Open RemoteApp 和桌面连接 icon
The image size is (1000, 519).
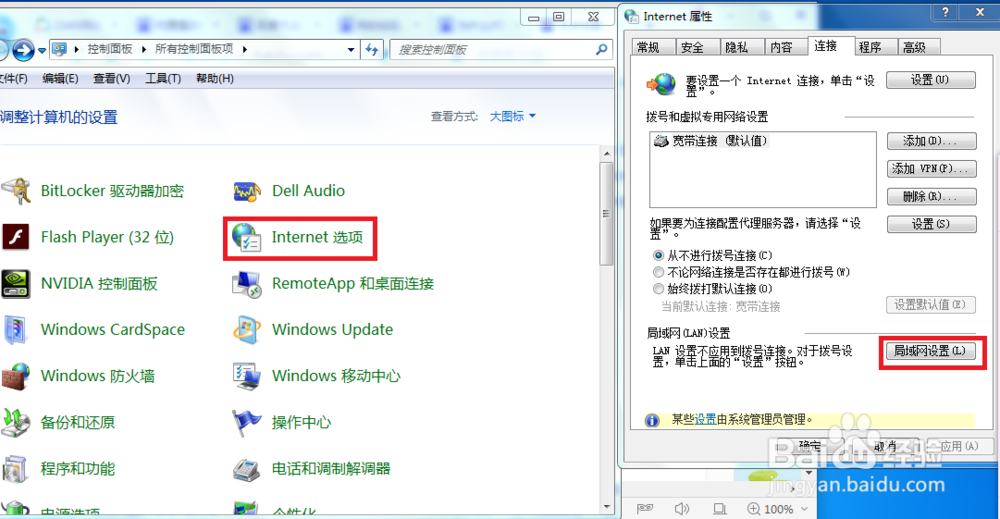click(x=247, y=284)
